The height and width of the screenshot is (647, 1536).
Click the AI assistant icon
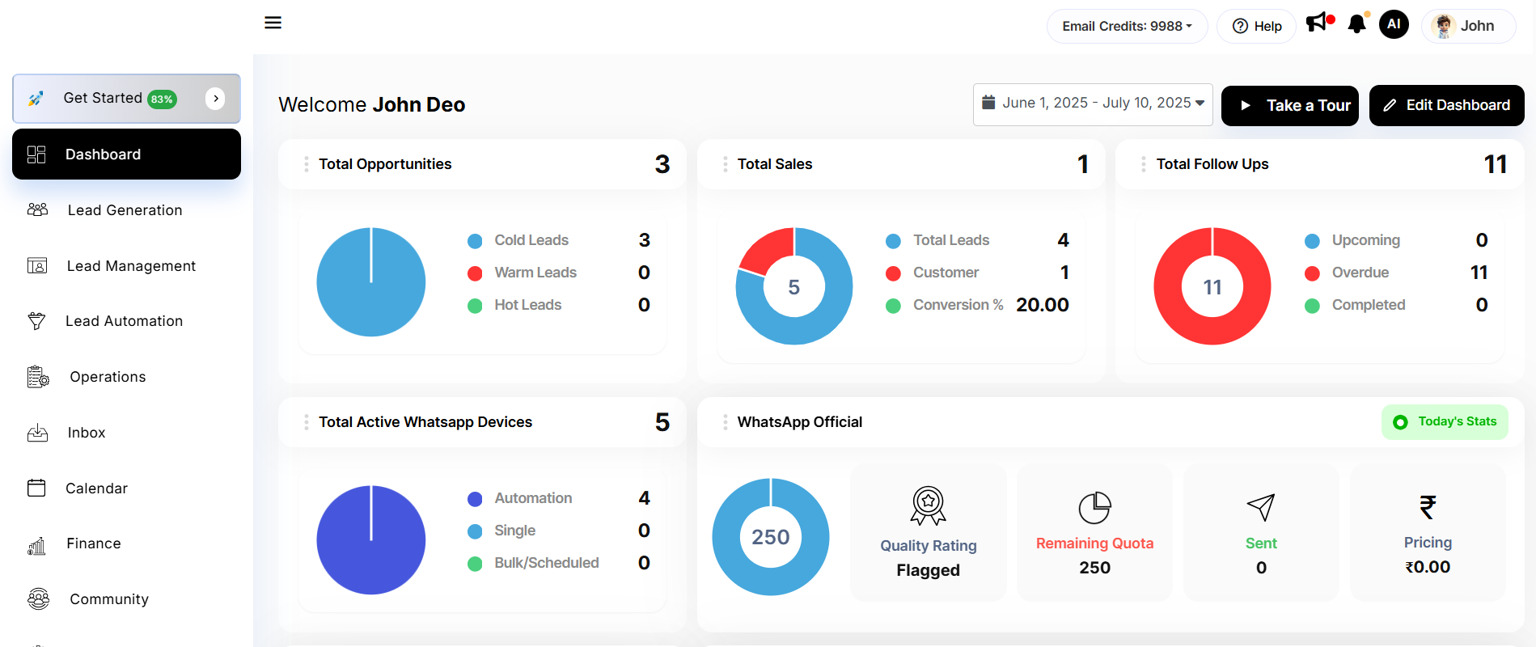1394,24
